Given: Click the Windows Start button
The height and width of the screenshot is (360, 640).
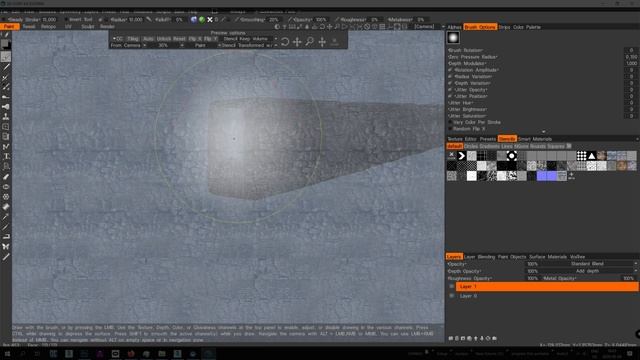Looking at the screenshot, I should tap(7, 353).
